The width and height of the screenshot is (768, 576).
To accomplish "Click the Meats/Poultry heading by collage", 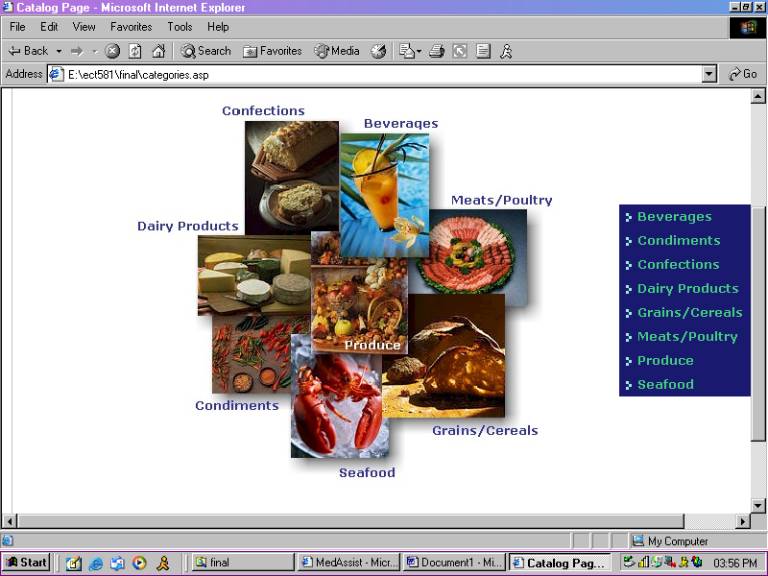I will point(501,200).
